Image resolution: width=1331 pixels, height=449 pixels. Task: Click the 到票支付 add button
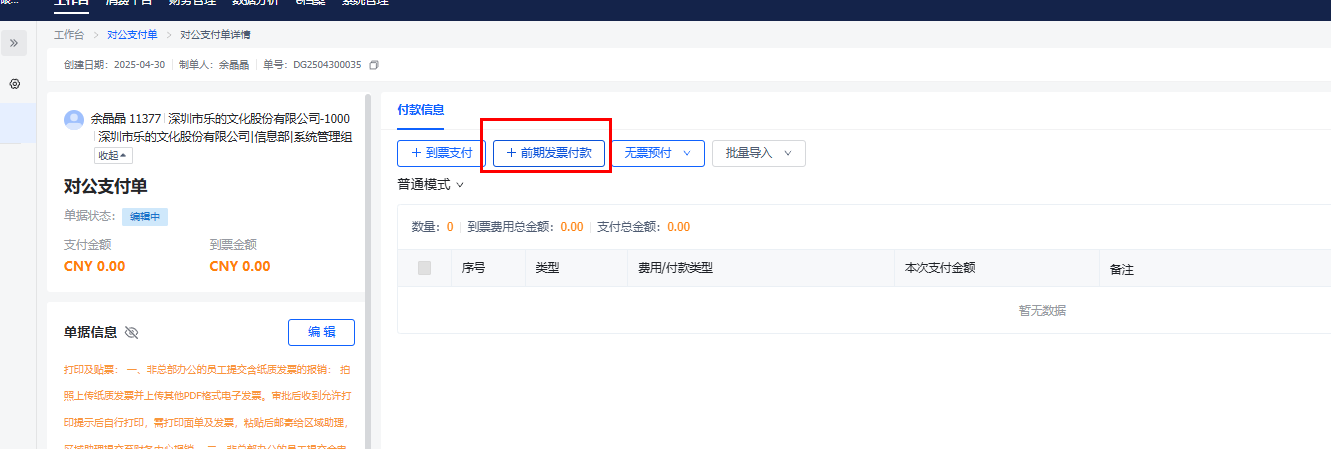441,153
